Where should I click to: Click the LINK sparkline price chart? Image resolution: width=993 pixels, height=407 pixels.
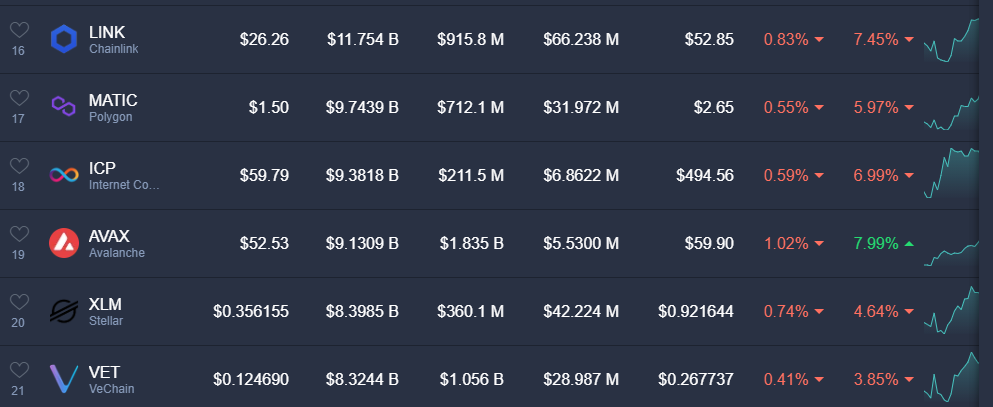[952, 39]
